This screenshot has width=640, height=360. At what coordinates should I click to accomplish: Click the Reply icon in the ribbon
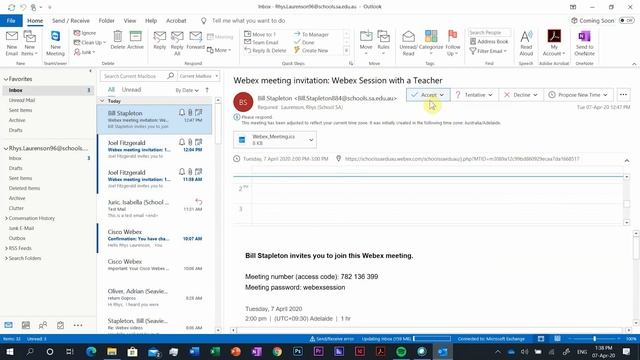click(160, 40)
